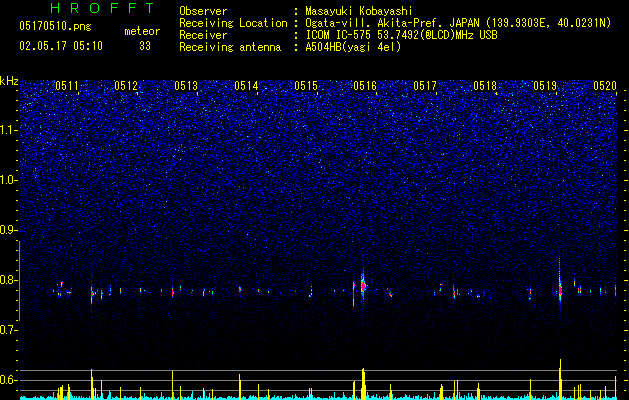Click the meteor label
The image size is (629, 400).
[x=142, y=31]
